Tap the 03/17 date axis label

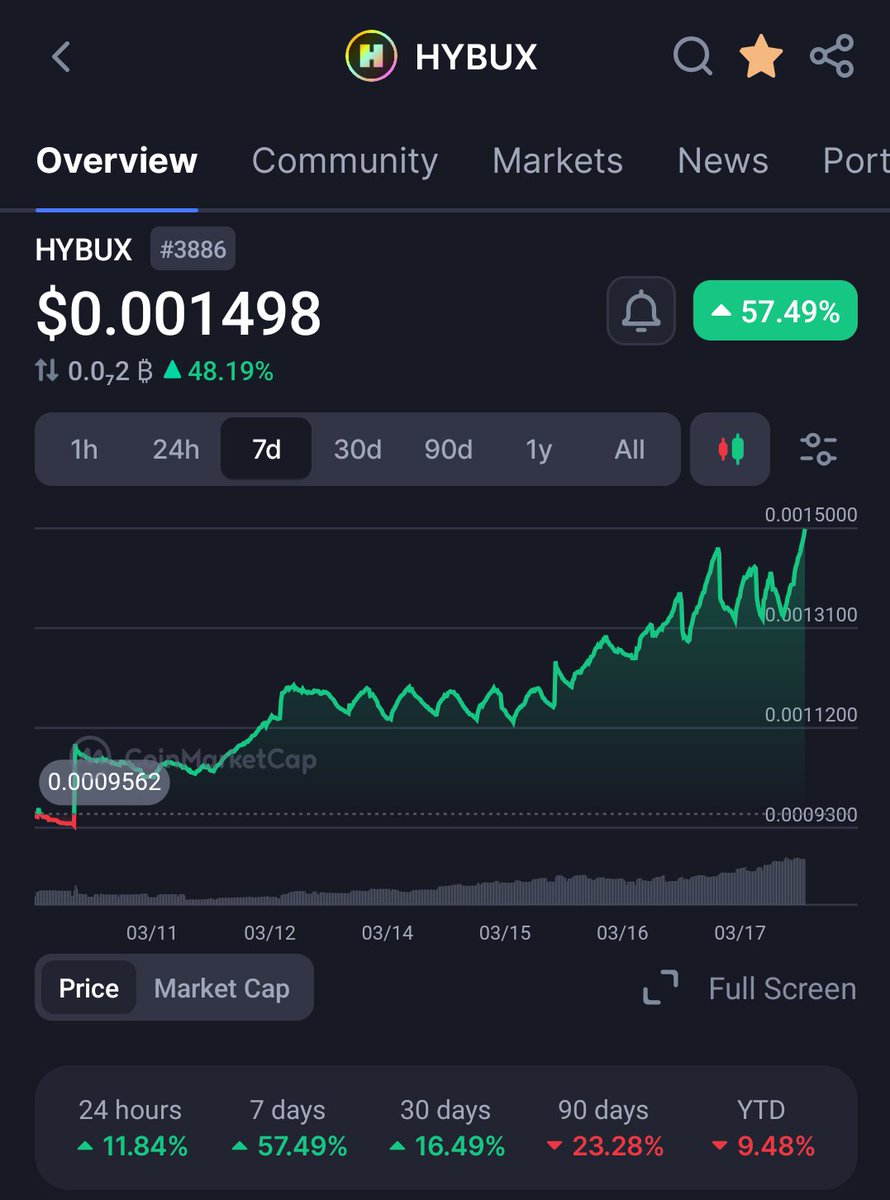tap(739, 933)
